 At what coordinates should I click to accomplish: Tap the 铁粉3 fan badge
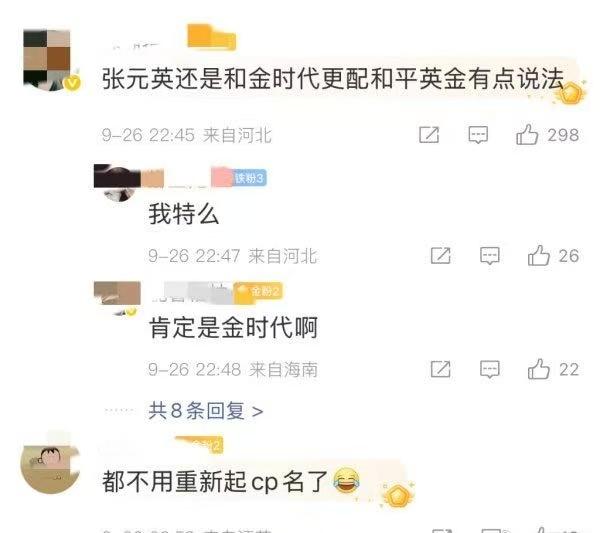249,178
